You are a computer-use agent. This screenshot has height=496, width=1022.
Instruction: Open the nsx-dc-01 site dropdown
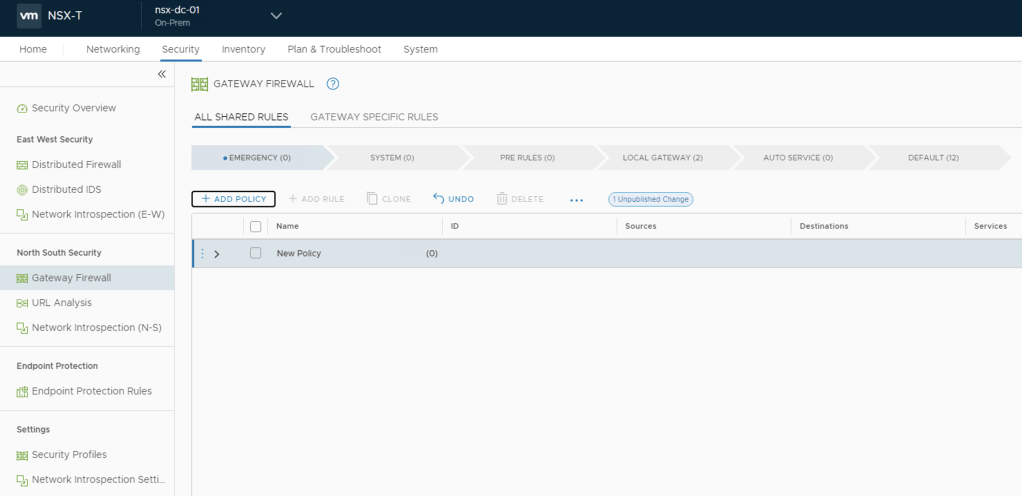point(276,16)
